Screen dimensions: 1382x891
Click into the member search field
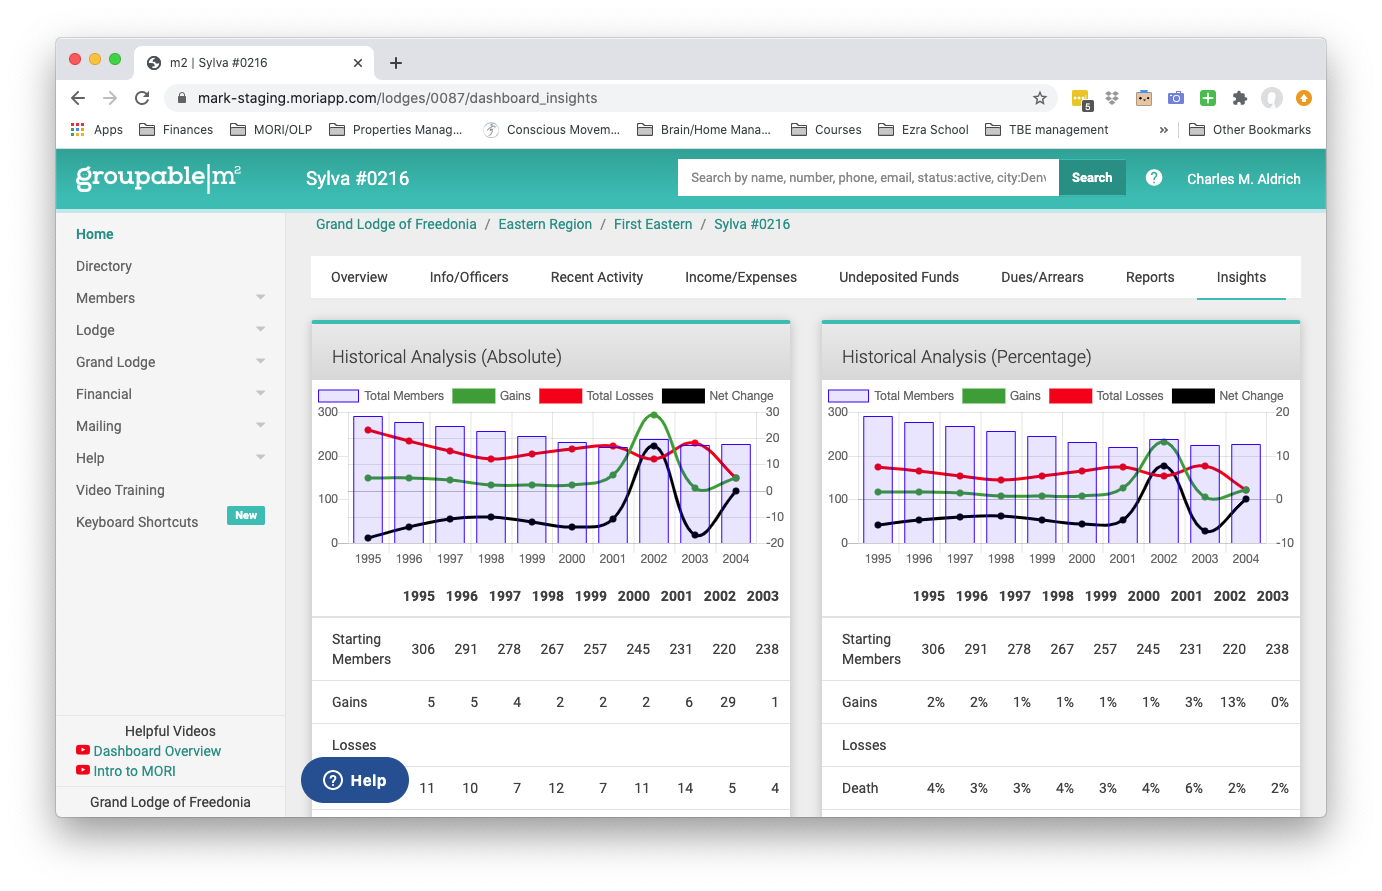868,177
